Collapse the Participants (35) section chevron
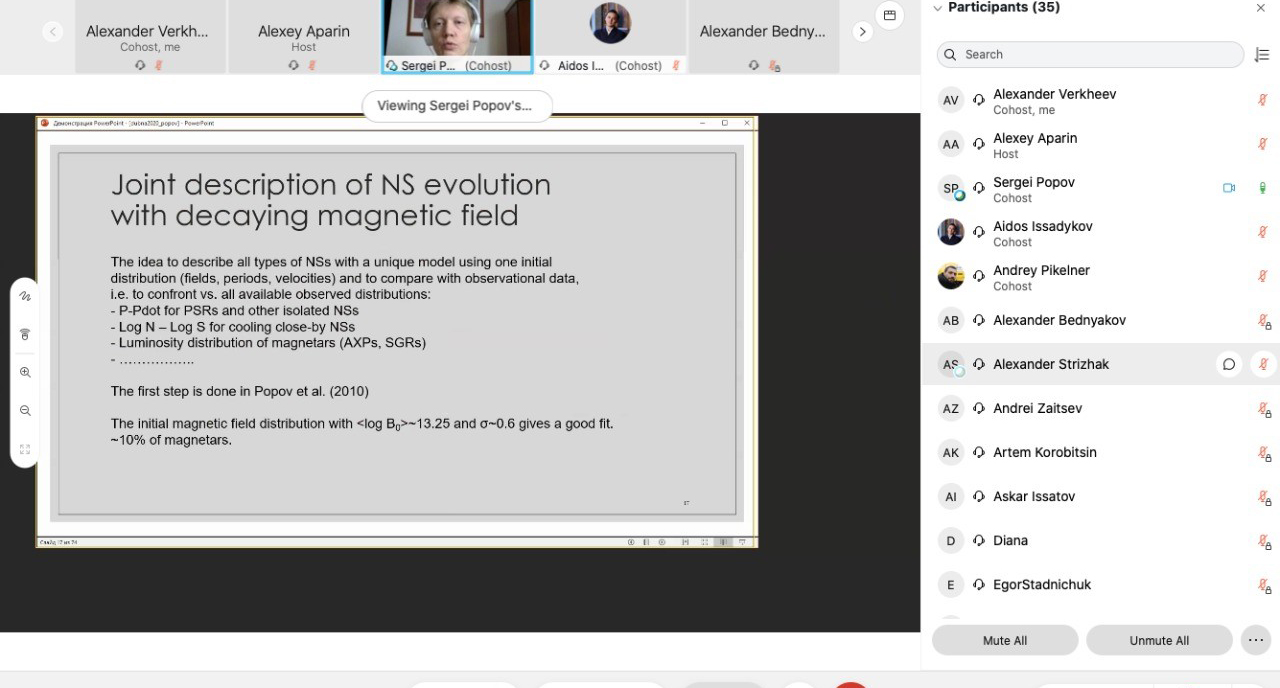Viewport: 1280px width, 688px height. click(937, 8)
